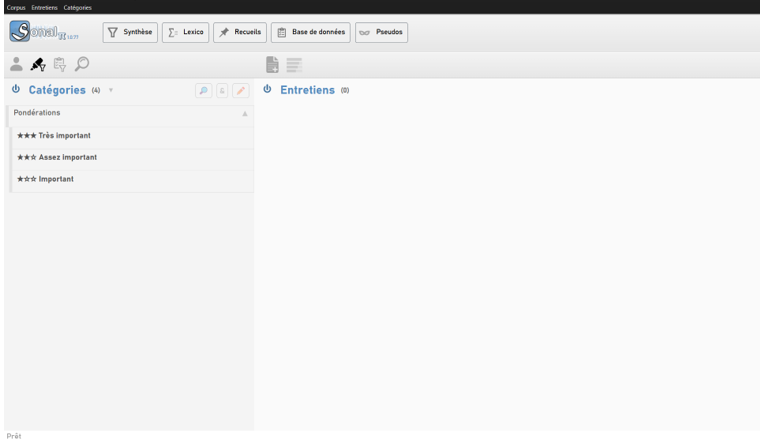Viewport: 760px width, 448px height.
Task: Click the text lines list view icon
Action: click(x=294, y=64)
